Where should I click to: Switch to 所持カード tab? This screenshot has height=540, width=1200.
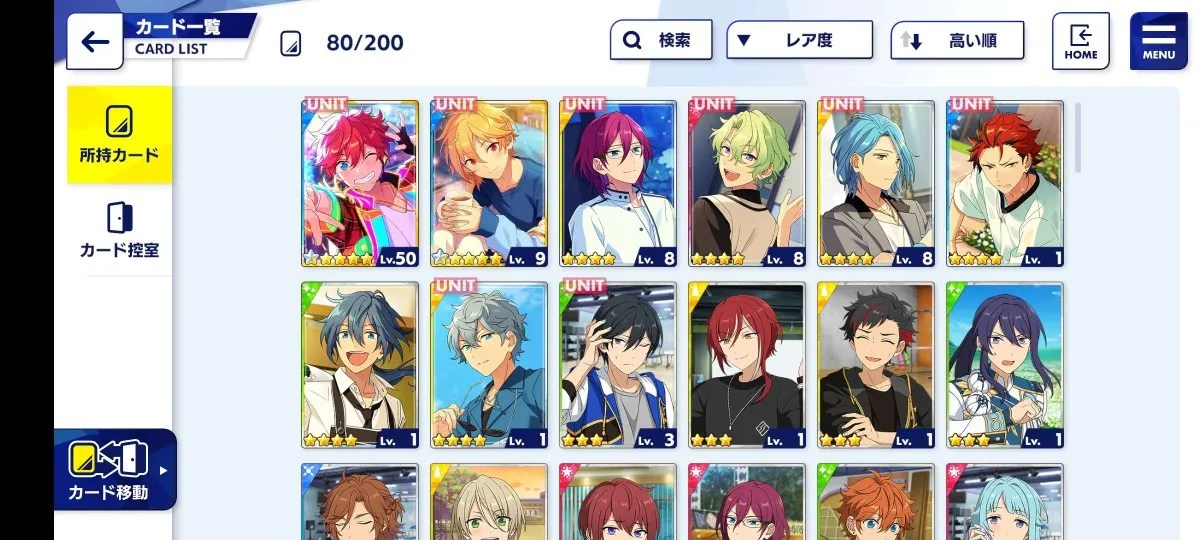point(119,135)
